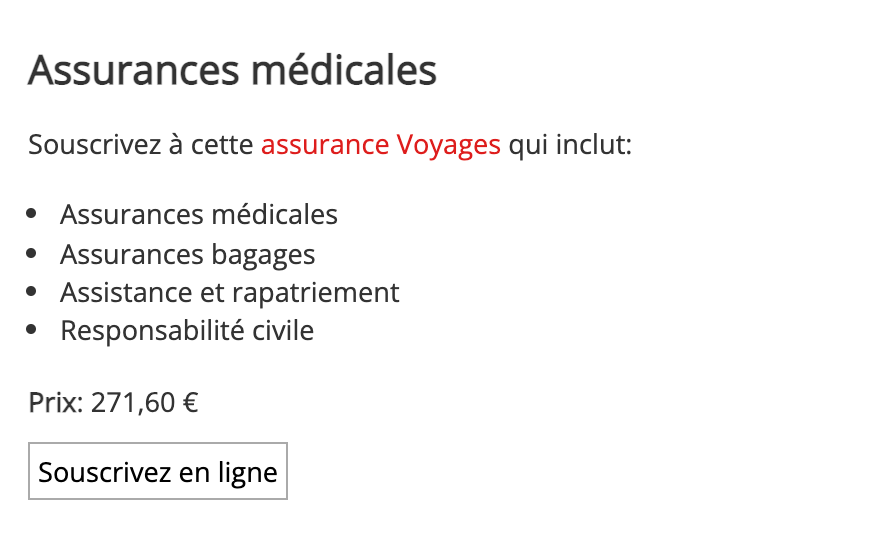Click the text qui inclut:
The image size is (874, 542).
570,145
